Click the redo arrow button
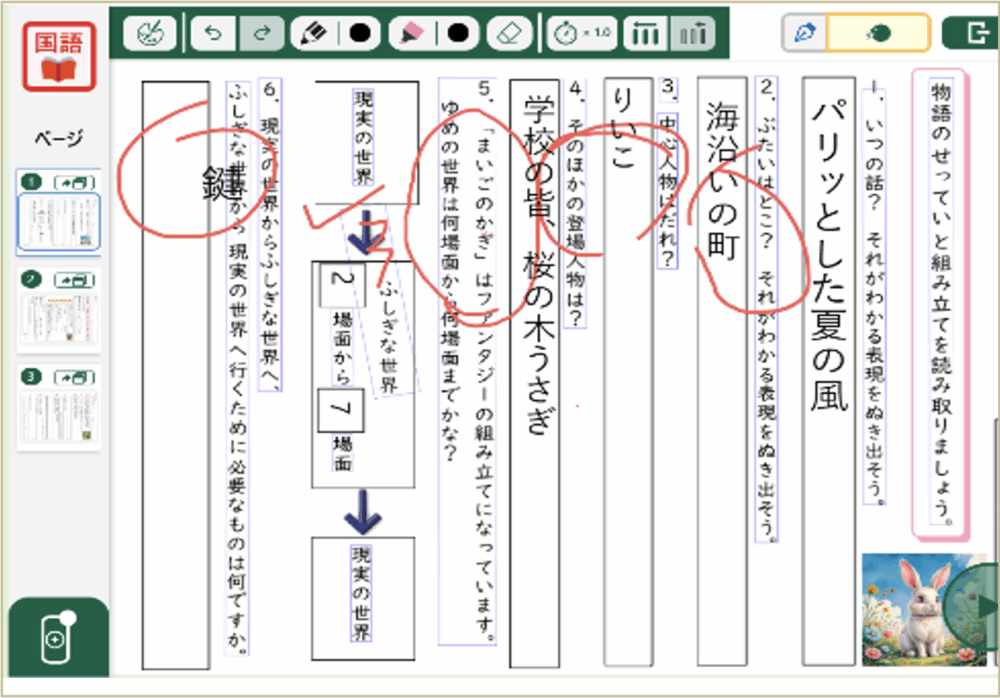Screen dimensions: 1000x698 (x=262, y=33)
